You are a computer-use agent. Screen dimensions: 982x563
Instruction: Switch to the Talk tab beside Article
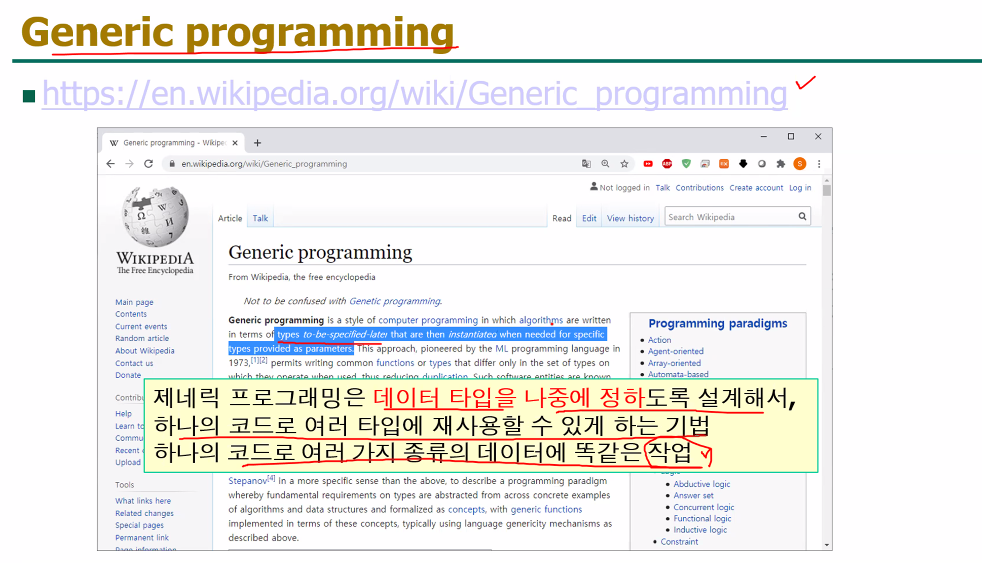[x=261, y=218]
